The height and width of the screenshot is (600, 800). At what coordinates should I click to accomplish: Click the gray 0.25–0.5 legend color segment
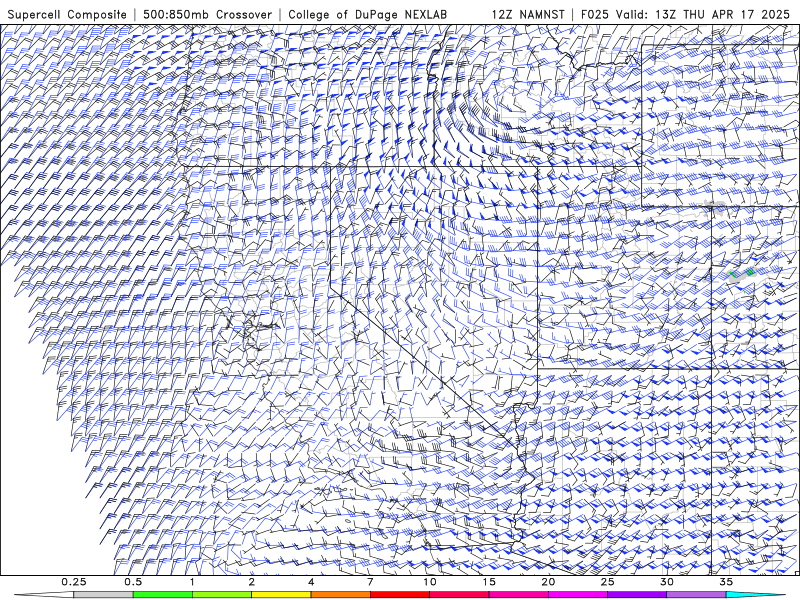(103, 595)
